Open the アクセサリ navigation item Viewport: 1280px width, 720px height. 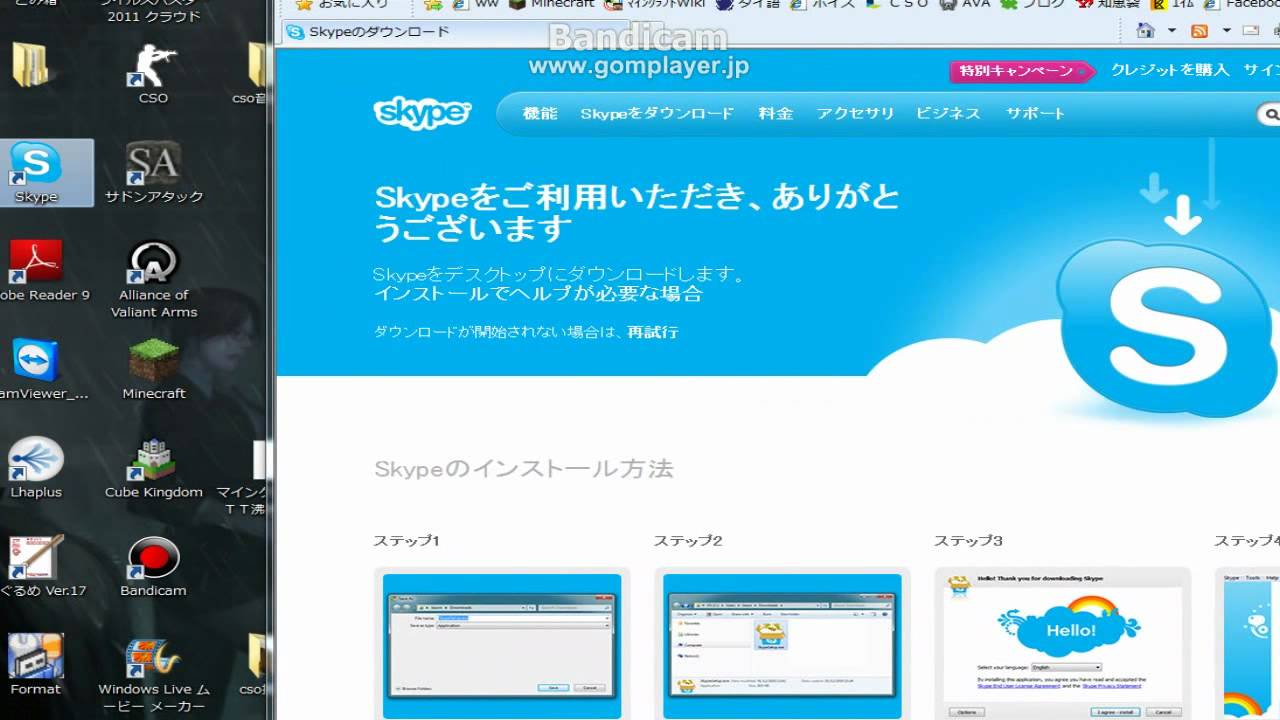point(855,113)
